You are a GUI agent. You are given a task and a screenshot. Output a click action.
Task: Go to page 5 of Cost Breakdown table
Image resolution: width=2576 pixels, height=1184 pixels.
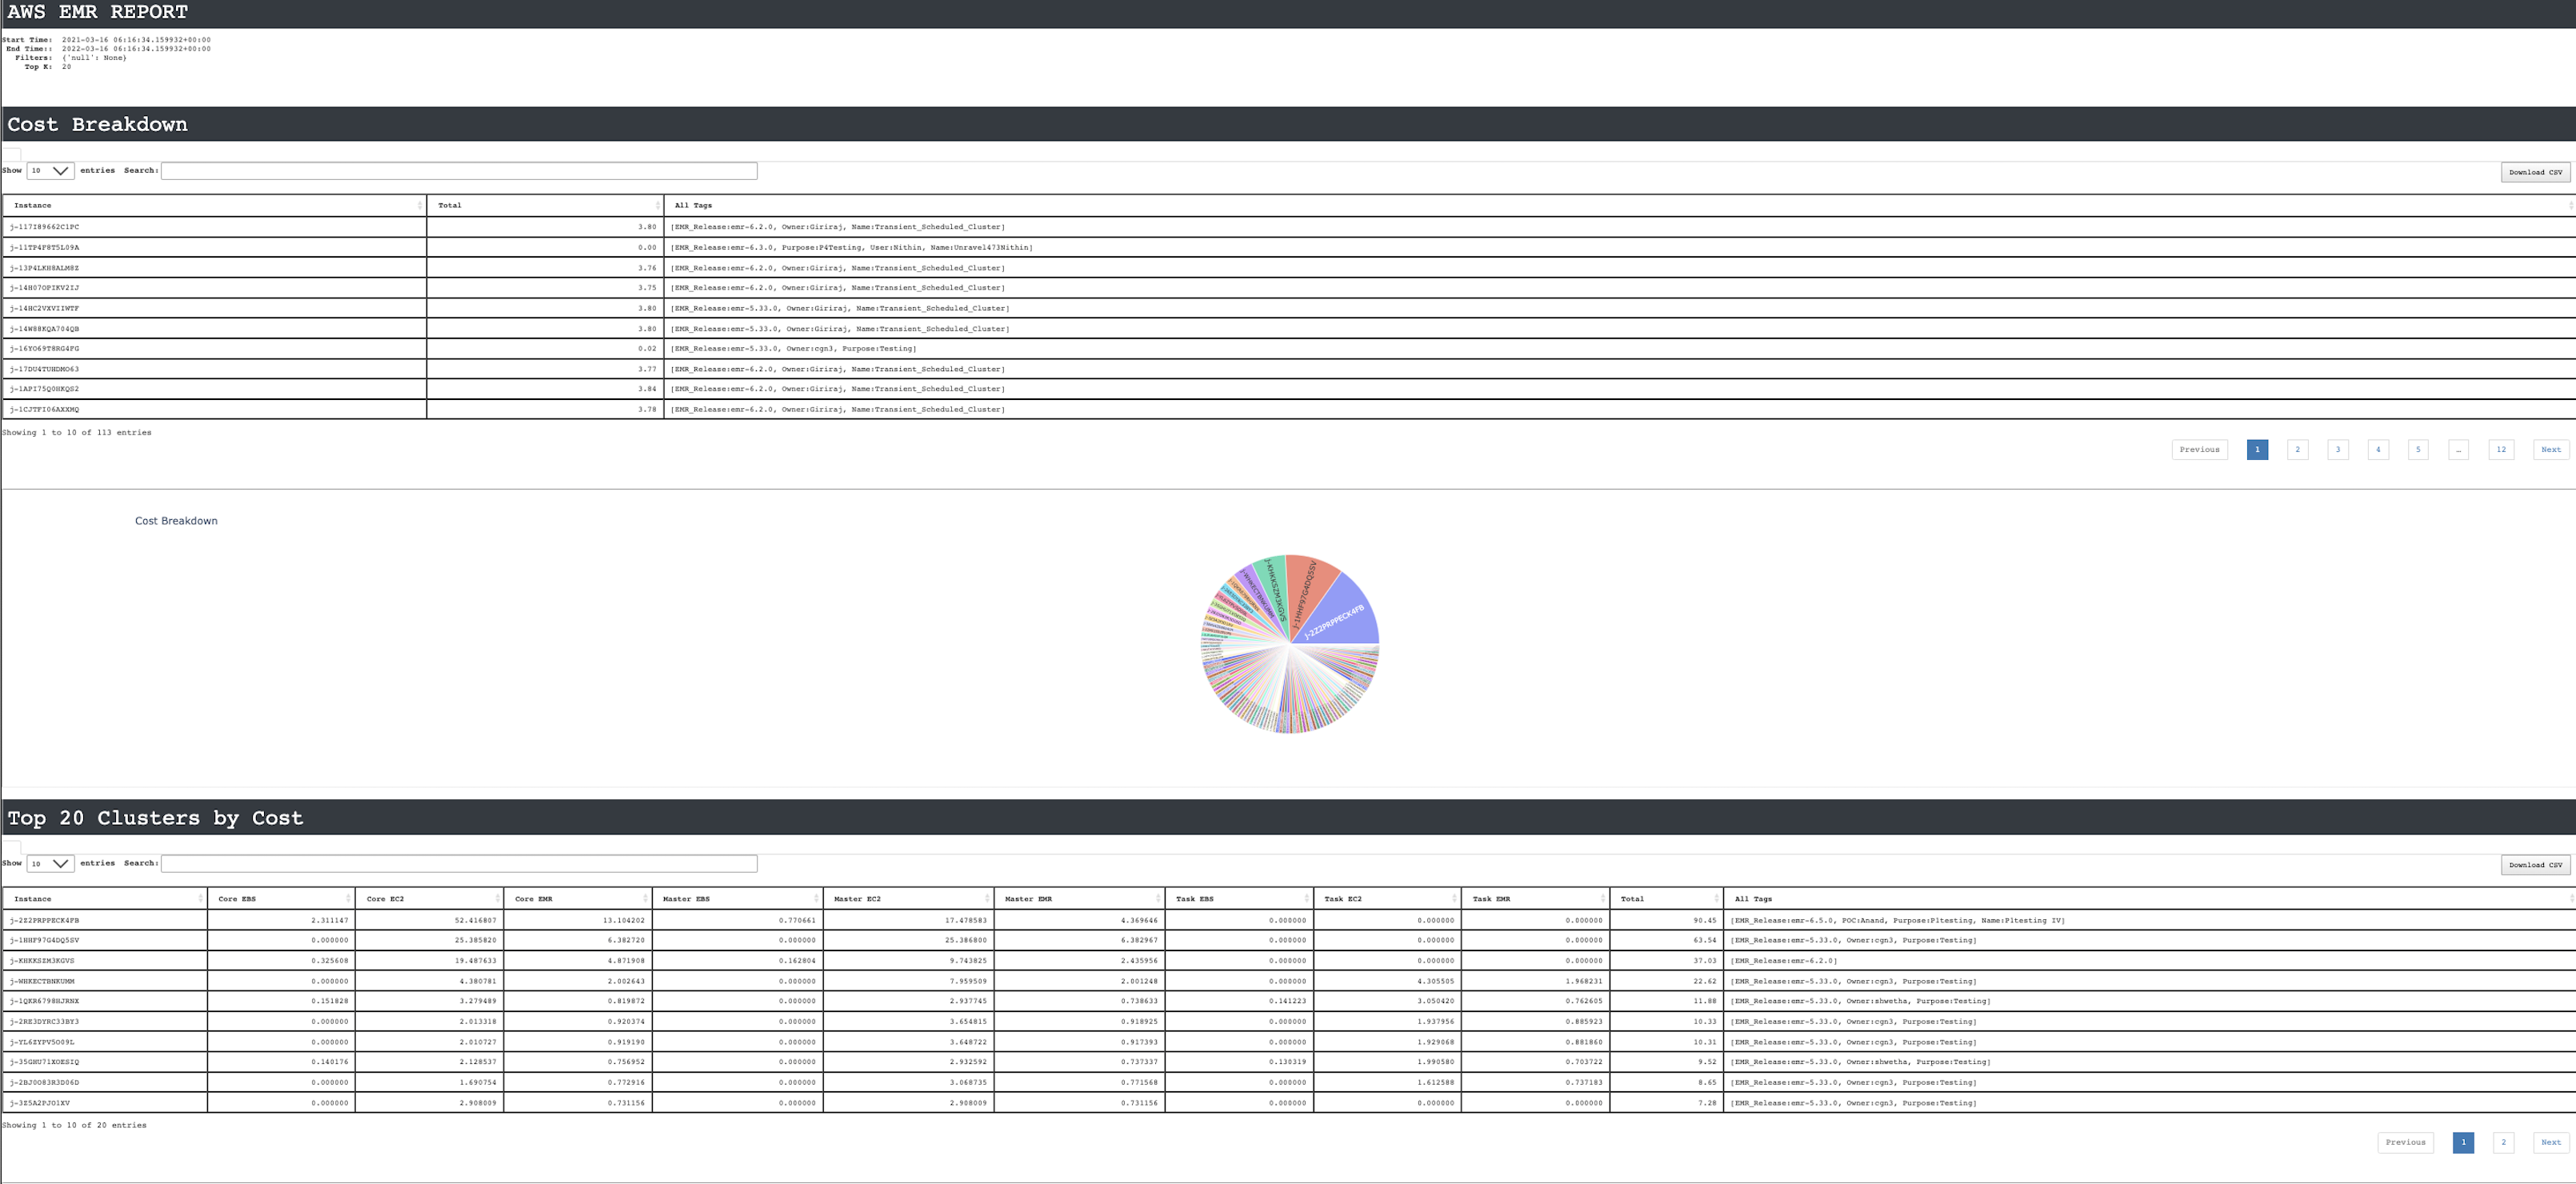click(2418, 450)
